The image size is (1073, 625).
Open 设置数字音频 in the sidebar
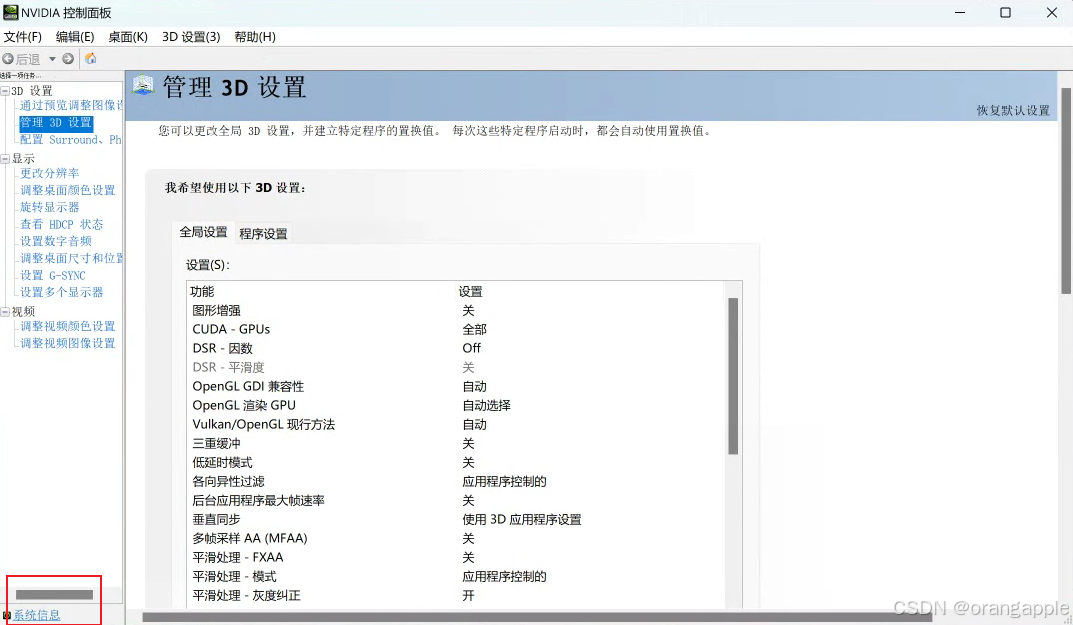pyautogui.click(x=55, y=241)
